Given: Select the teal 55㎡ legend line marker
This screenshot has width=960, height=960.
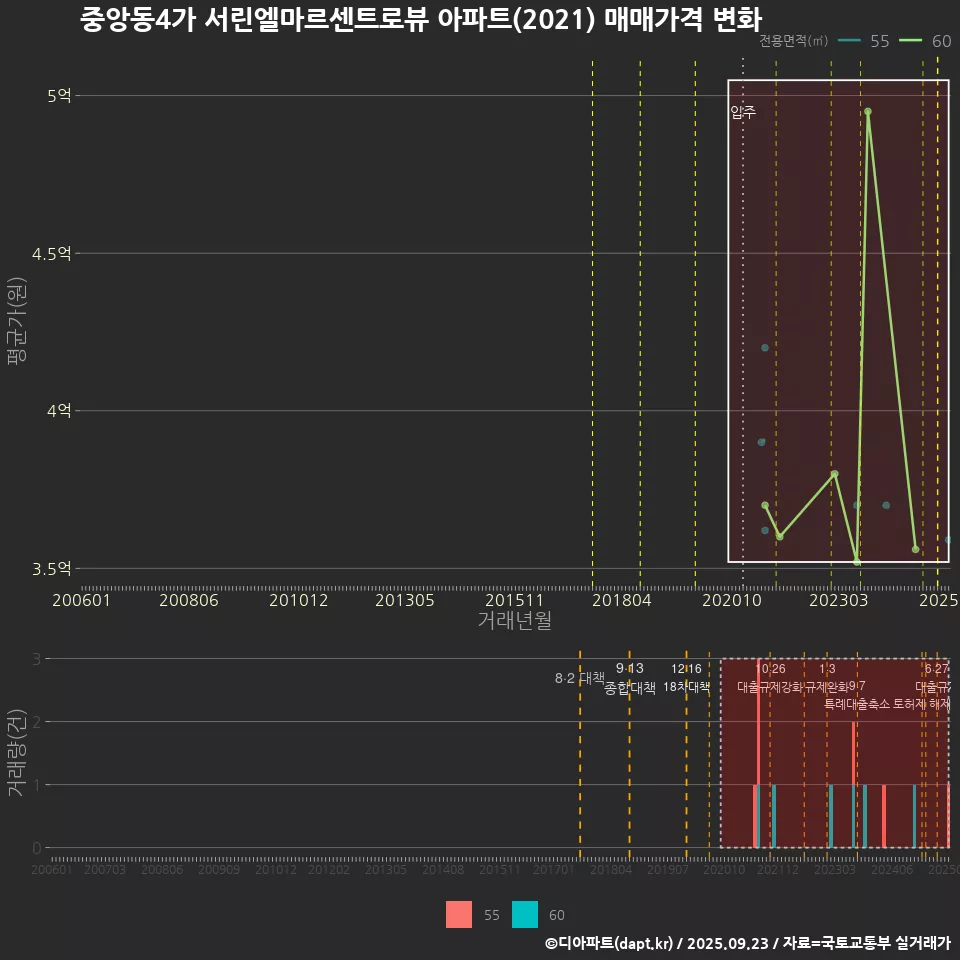Looking at the screenshot, I should pos(851,41).
